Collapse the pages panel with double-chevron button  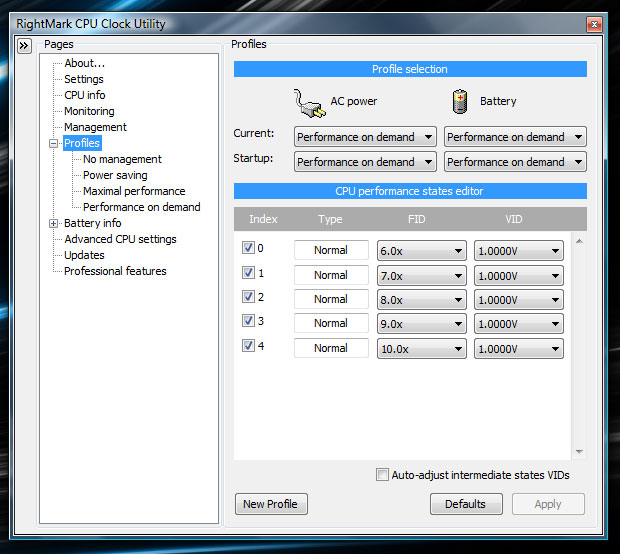(24, 46)
